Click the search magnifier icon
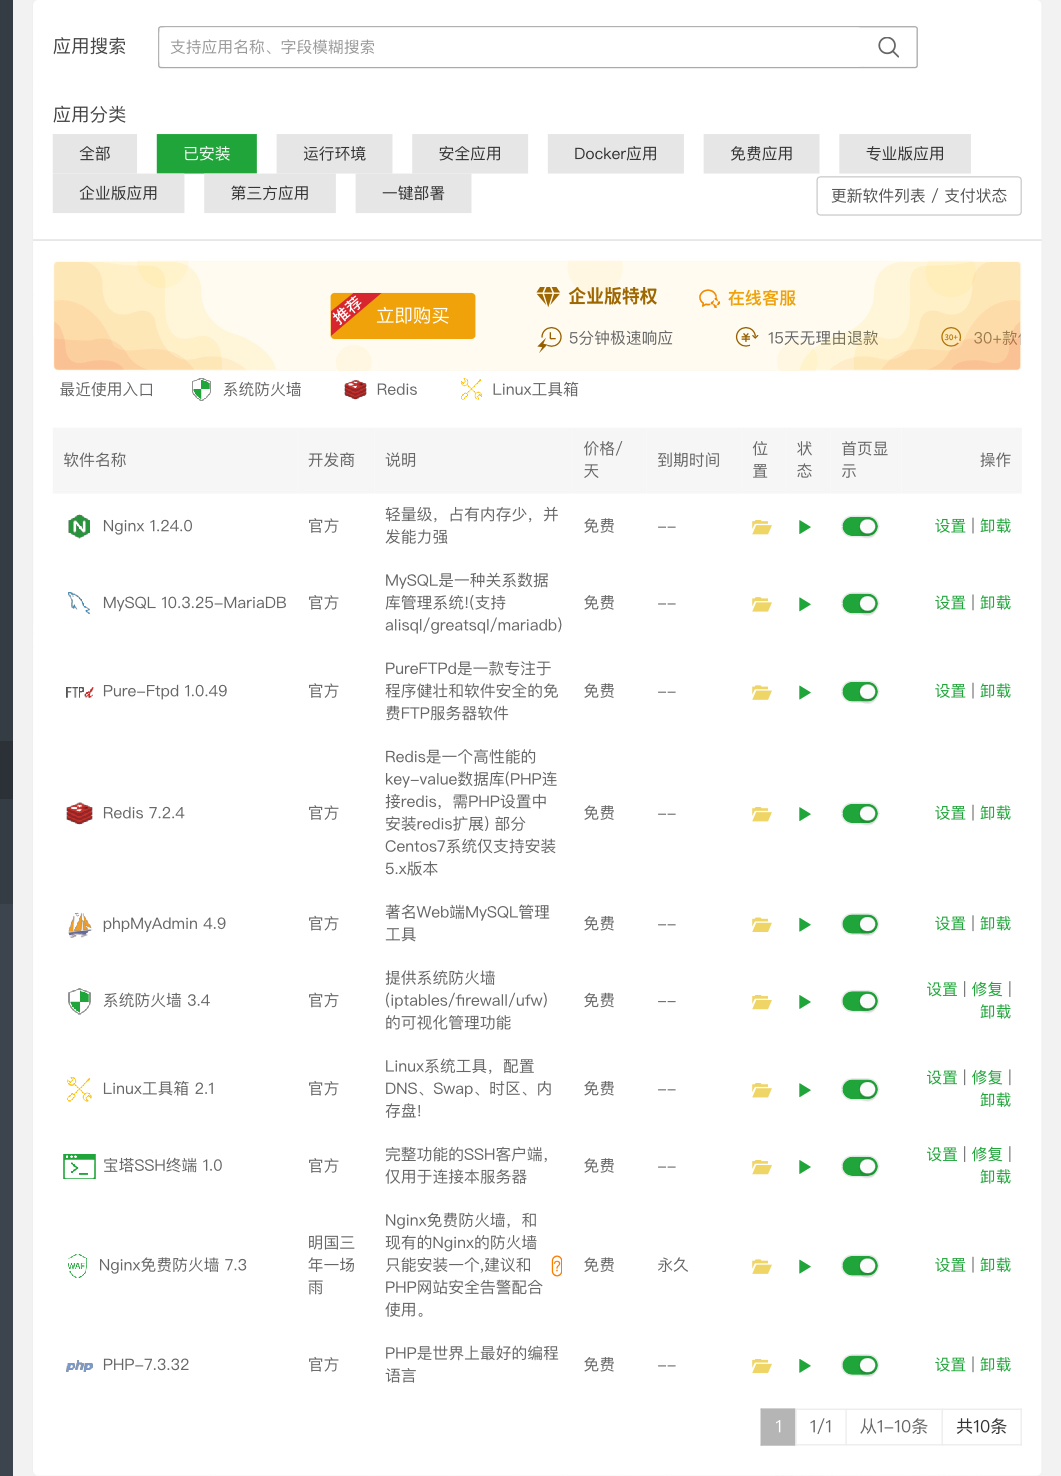The height and width of the screenshot is (1476, 1061). [x=888, y=47]
